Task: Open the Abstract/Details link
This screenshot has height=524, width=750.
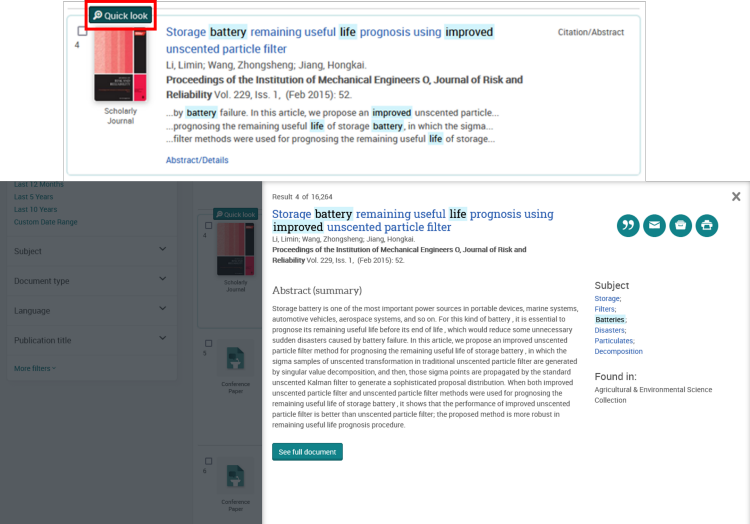Action: click(197, 160)
